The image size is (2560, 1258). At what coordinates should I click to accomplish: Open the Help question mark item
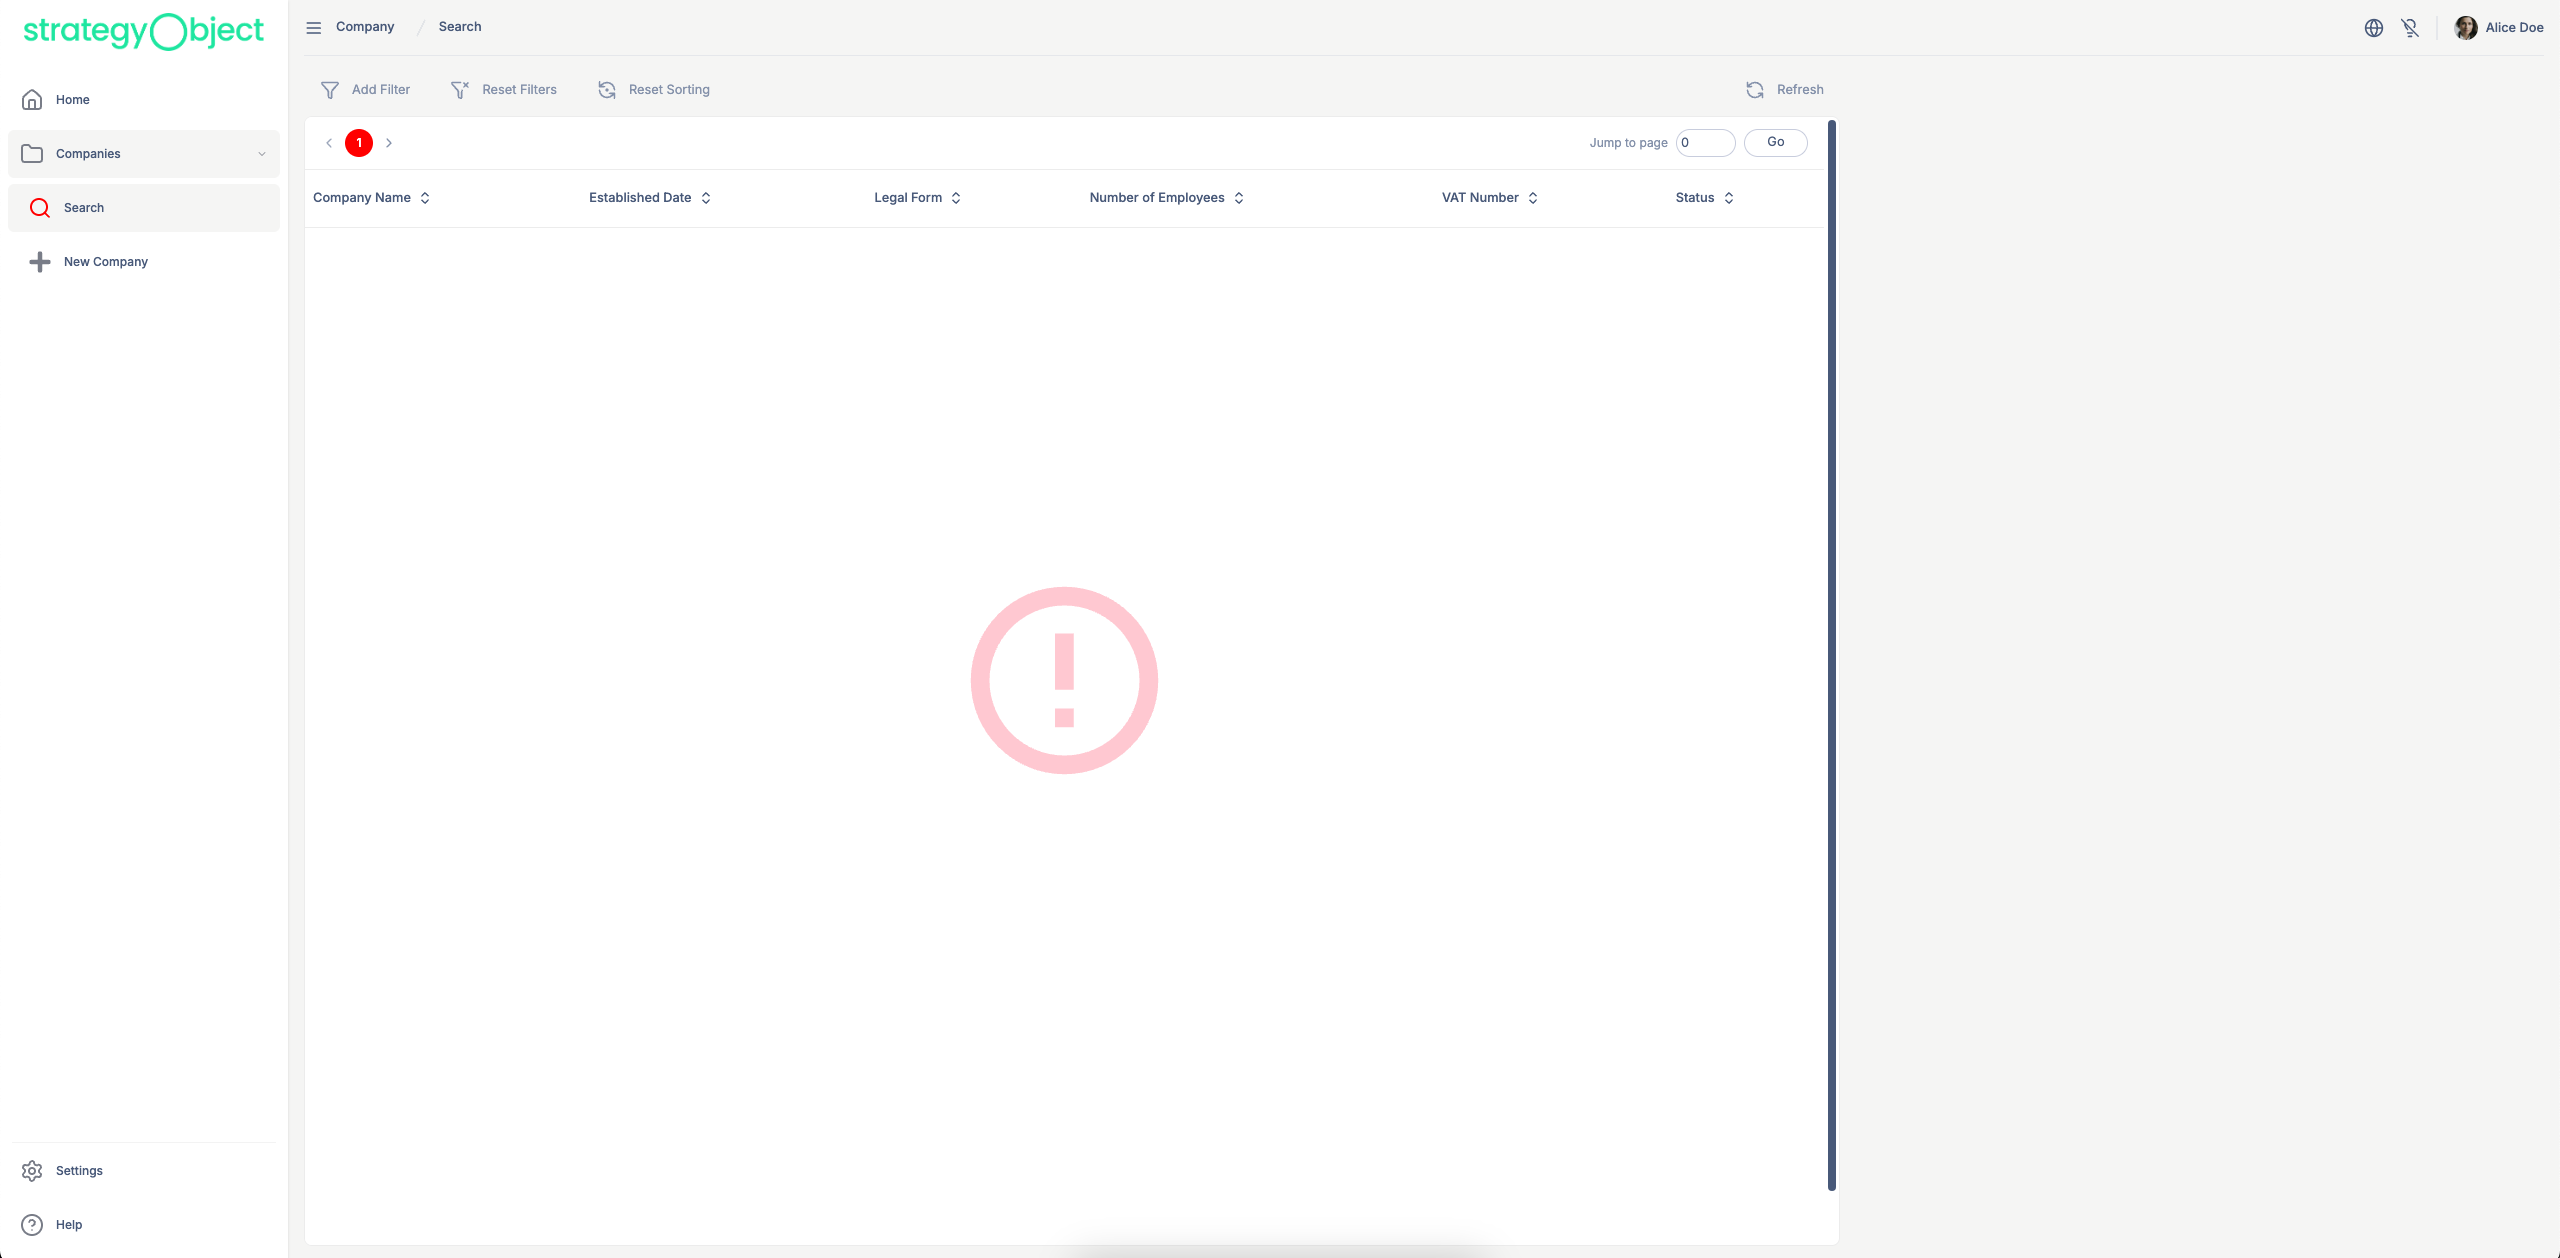click(32, 1225)
